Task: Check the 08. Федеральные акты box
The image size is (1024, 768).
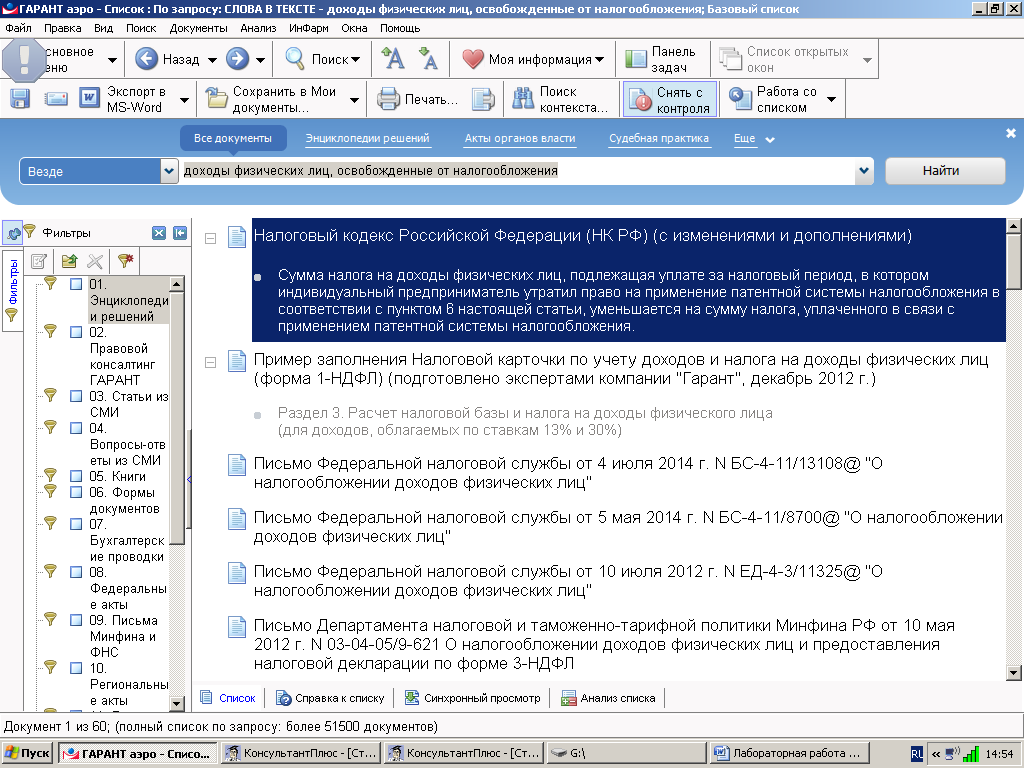Action: click(x=76, y=572)
